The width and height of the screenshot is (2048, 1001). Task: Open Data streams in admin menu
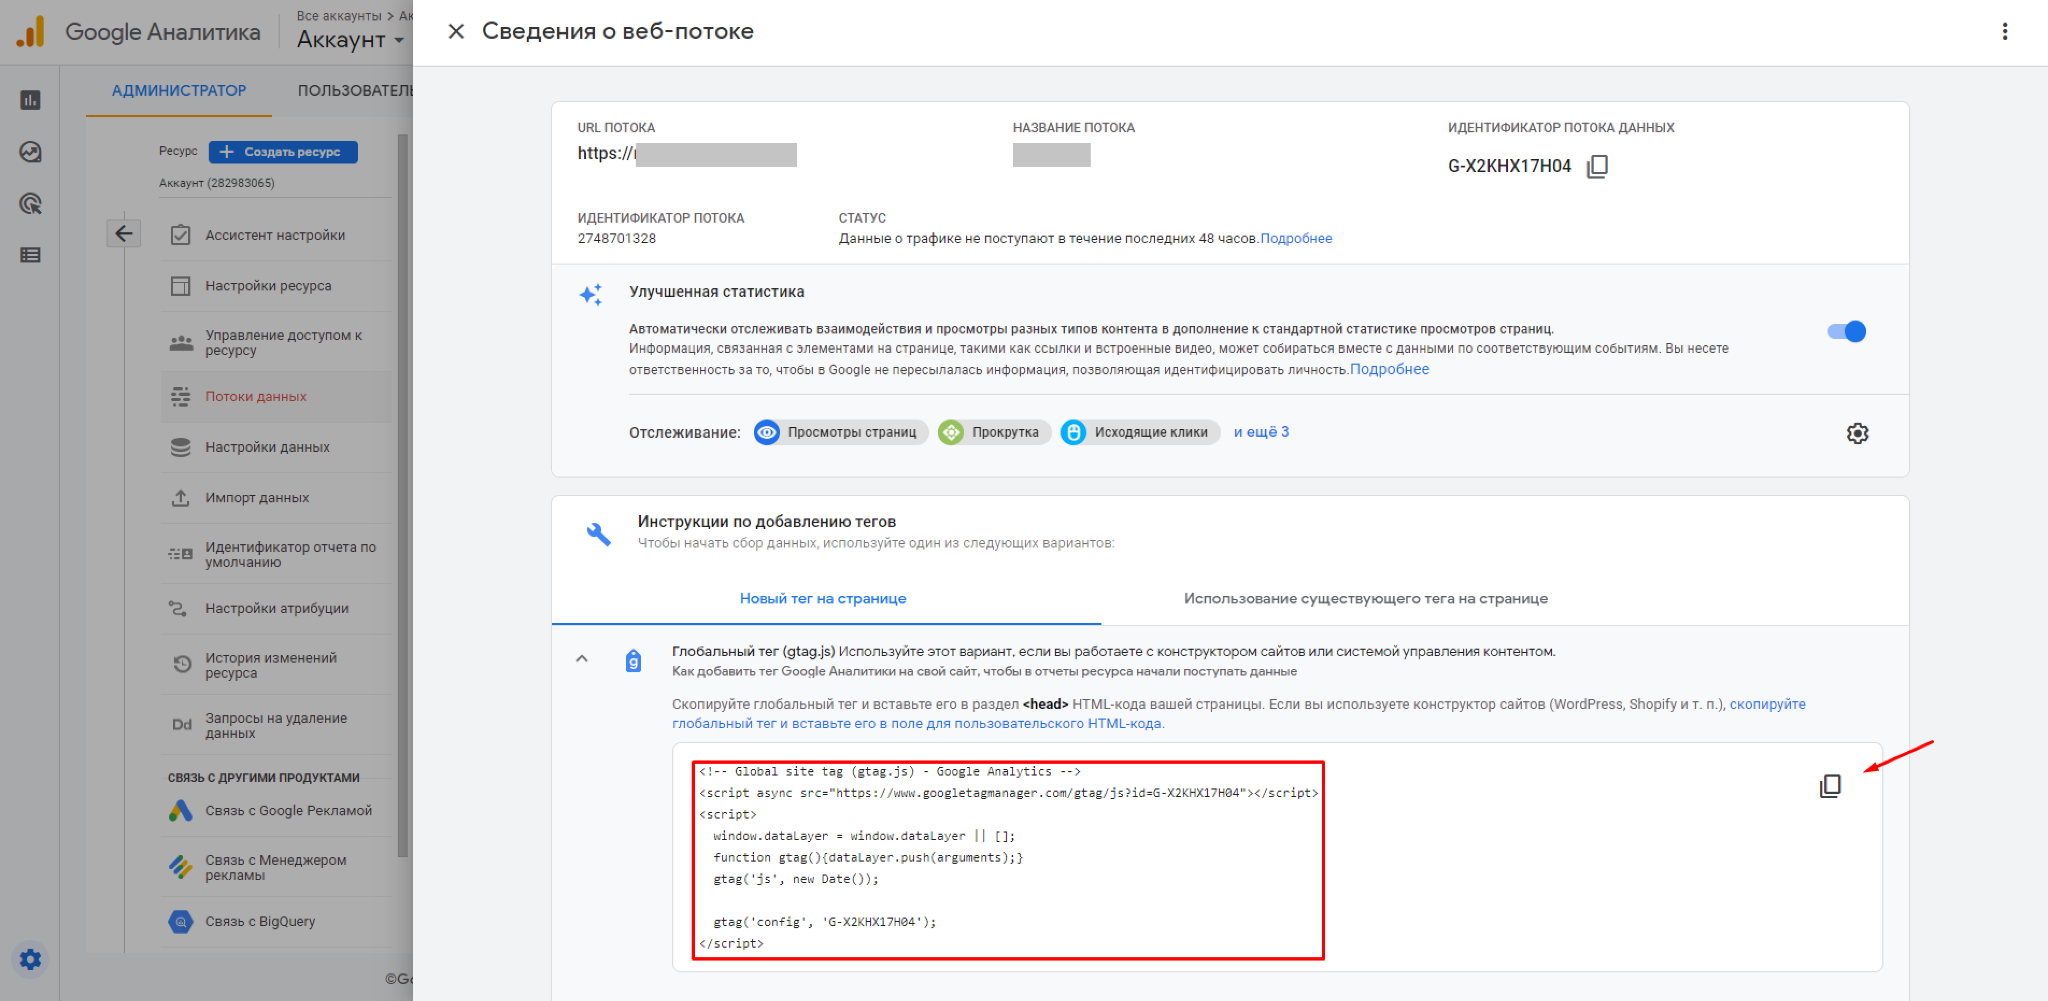pos(256,397)
